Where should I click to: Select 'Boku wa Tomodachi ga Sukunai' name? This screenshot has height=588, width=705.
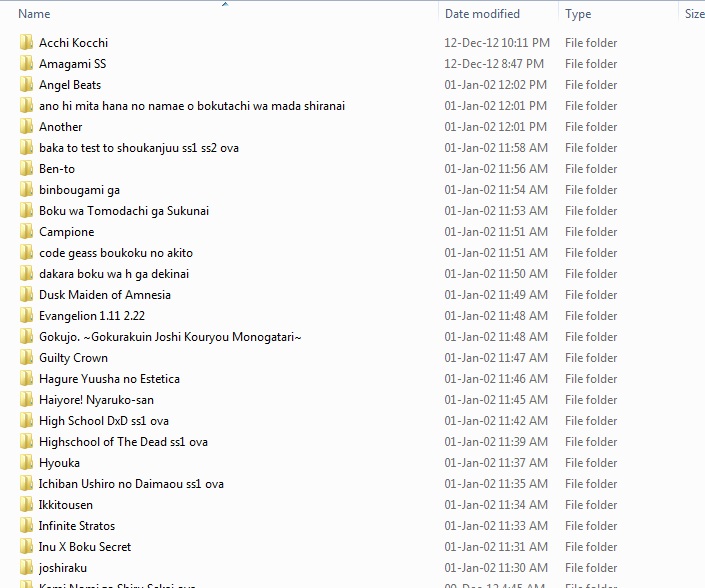click(x=124, y=211)
